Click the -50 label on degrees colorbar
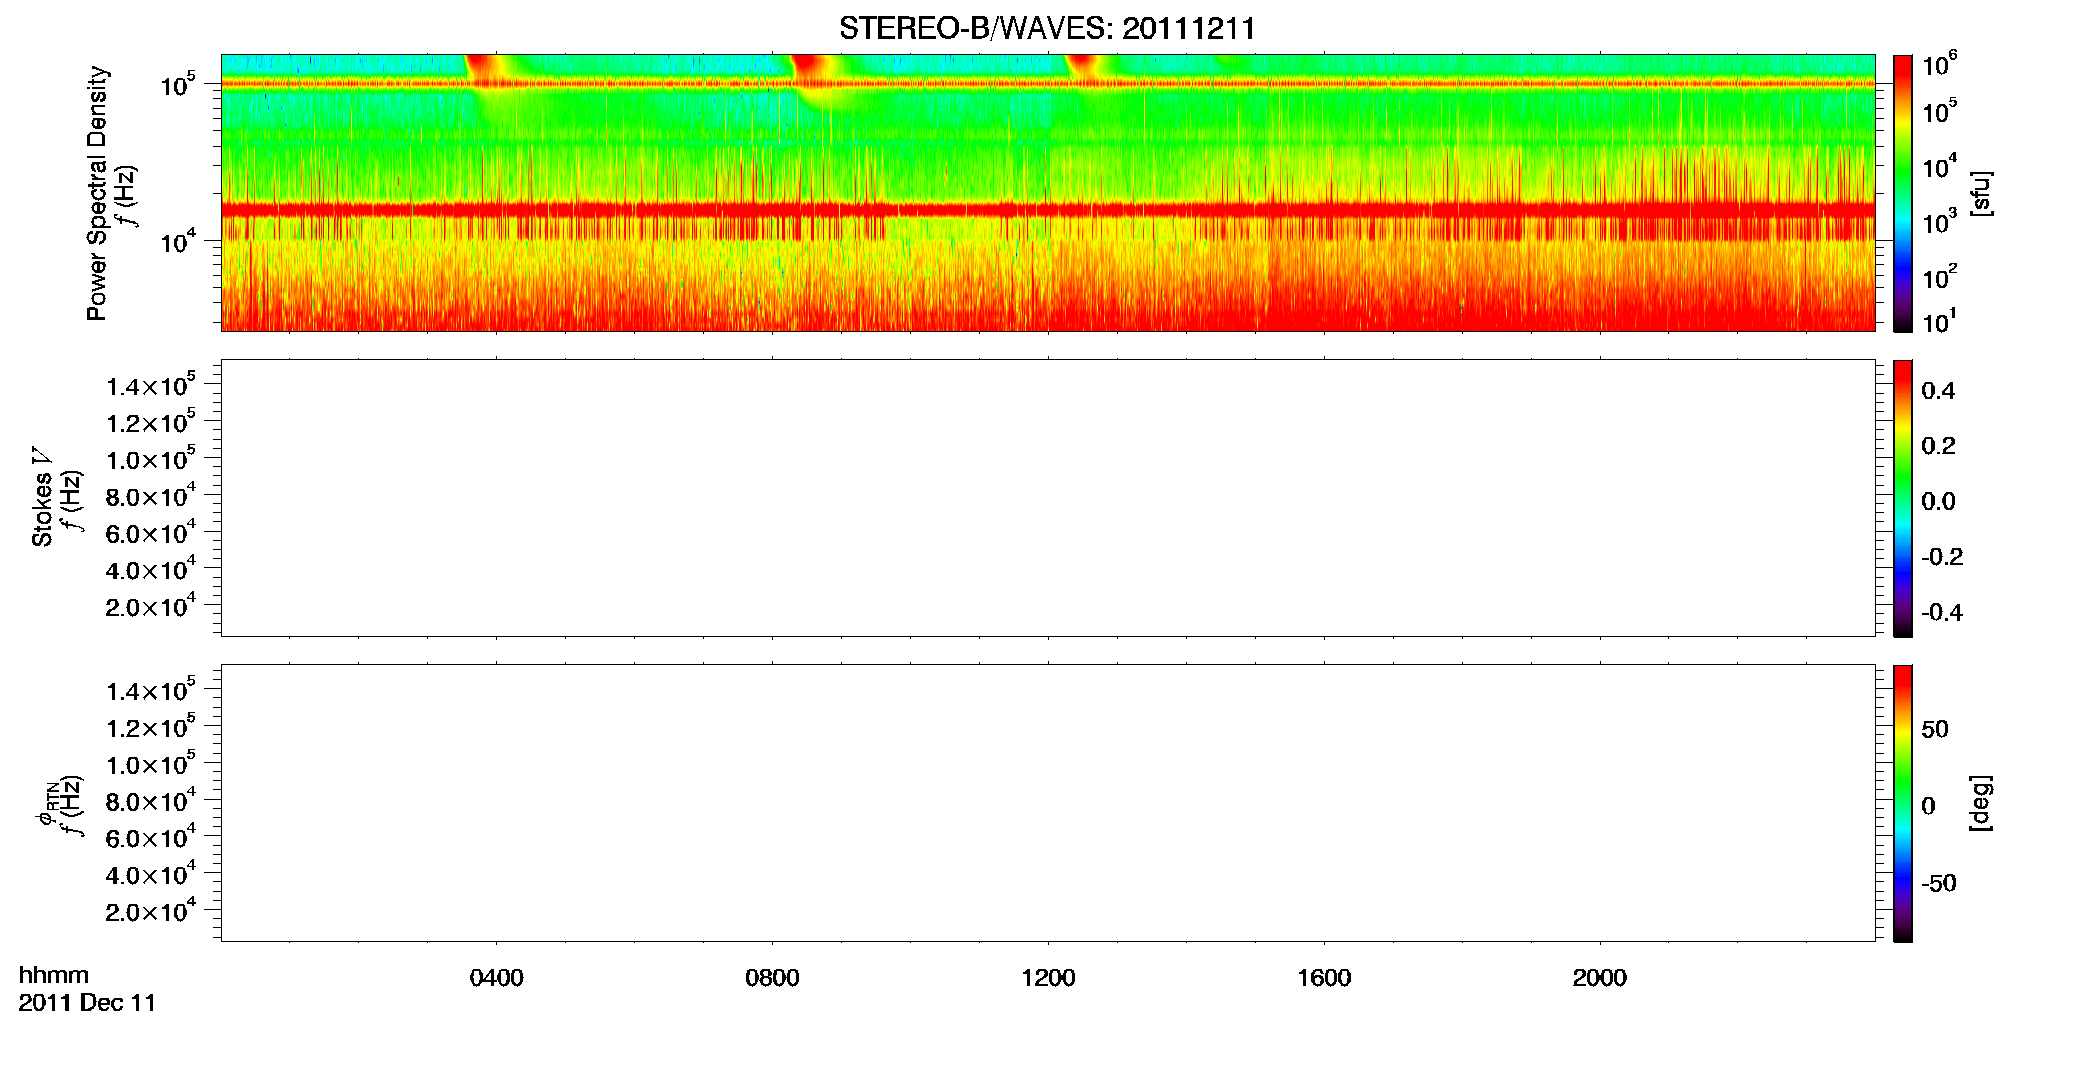This screenshot has height=1080, width=2096. click(x=1939, y=884)
